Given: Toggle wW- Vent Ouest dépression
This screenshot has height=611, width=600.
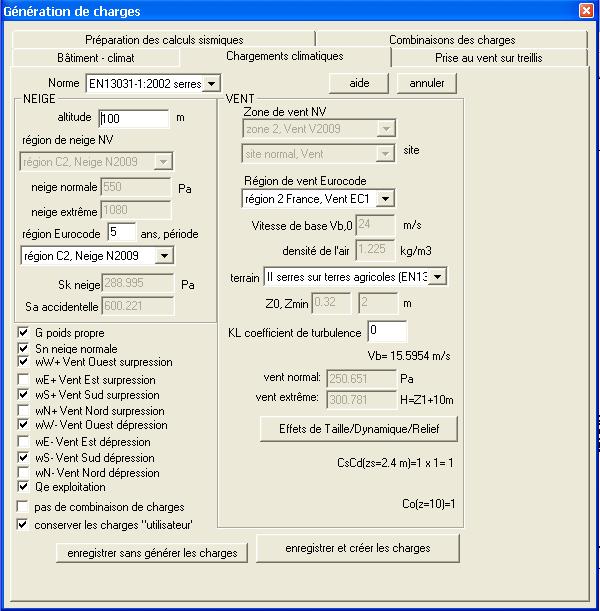Looking at the screenshot, I should (x=23, y=425).
